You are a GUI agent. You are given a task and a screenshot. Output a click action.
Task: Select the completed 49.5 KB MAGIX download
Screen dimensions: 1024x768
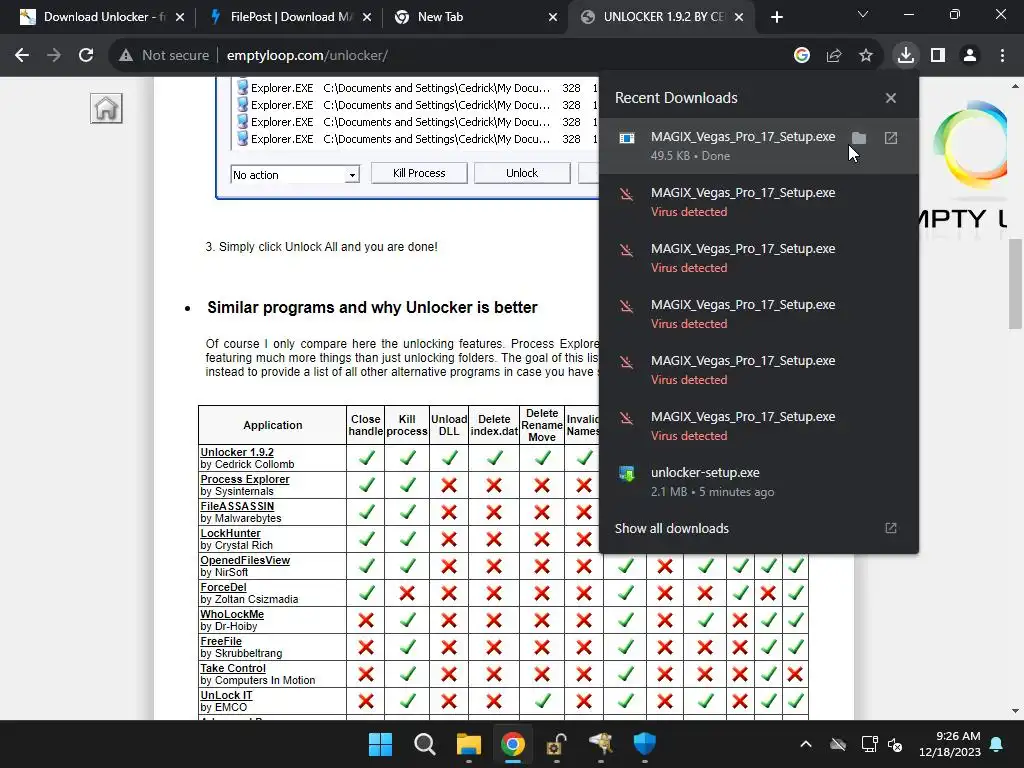(759, 146)
